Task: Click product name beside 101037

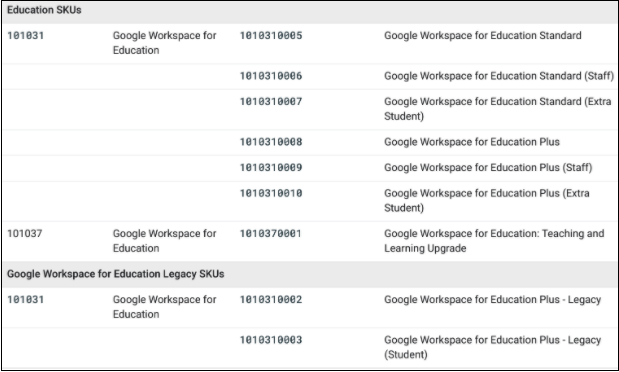Action: (164, 240)
